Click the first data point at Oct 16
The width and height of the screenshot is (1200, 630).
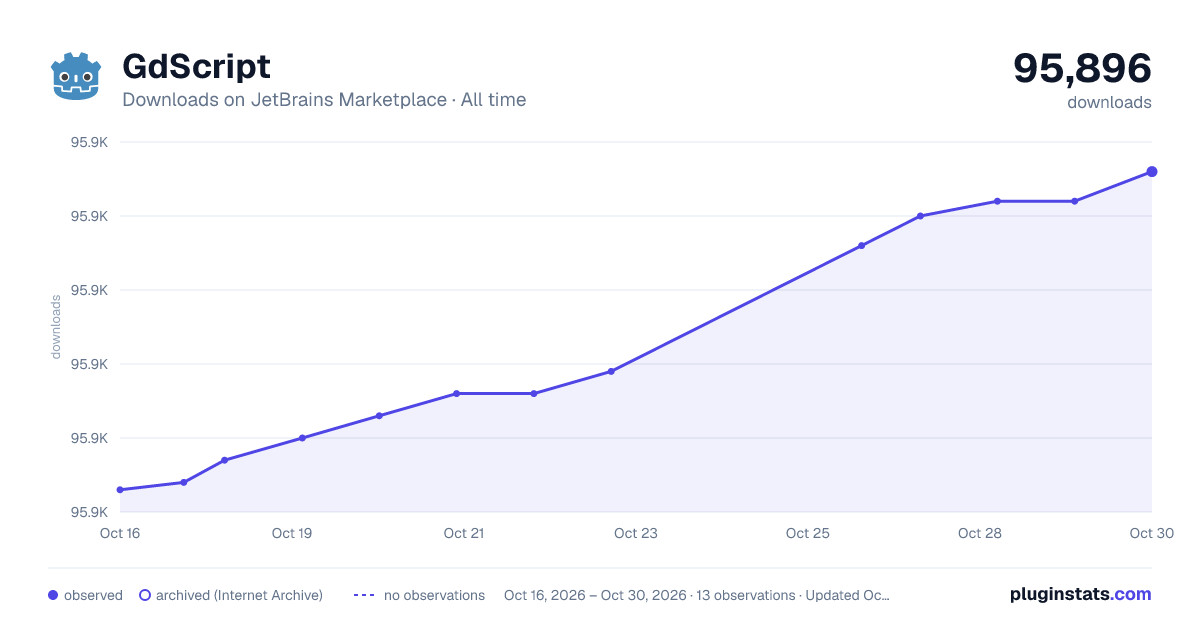pyautogui.click(x=120, y=490)
